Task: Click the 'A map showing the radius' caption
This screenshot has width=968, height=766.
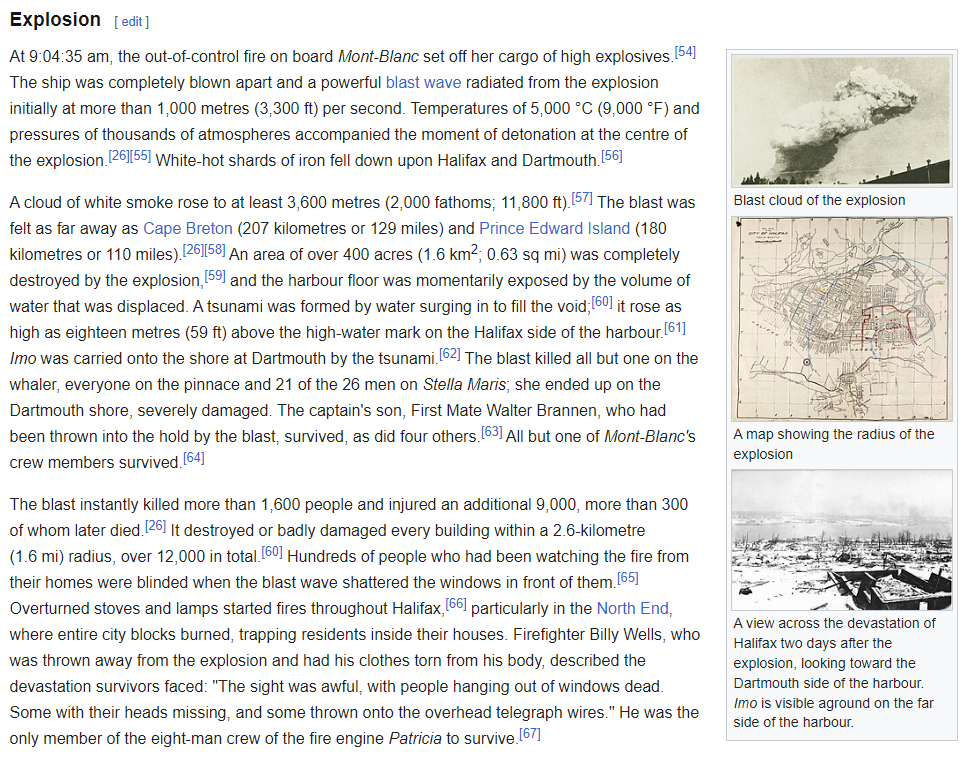Action: click(x=834, y=444)
